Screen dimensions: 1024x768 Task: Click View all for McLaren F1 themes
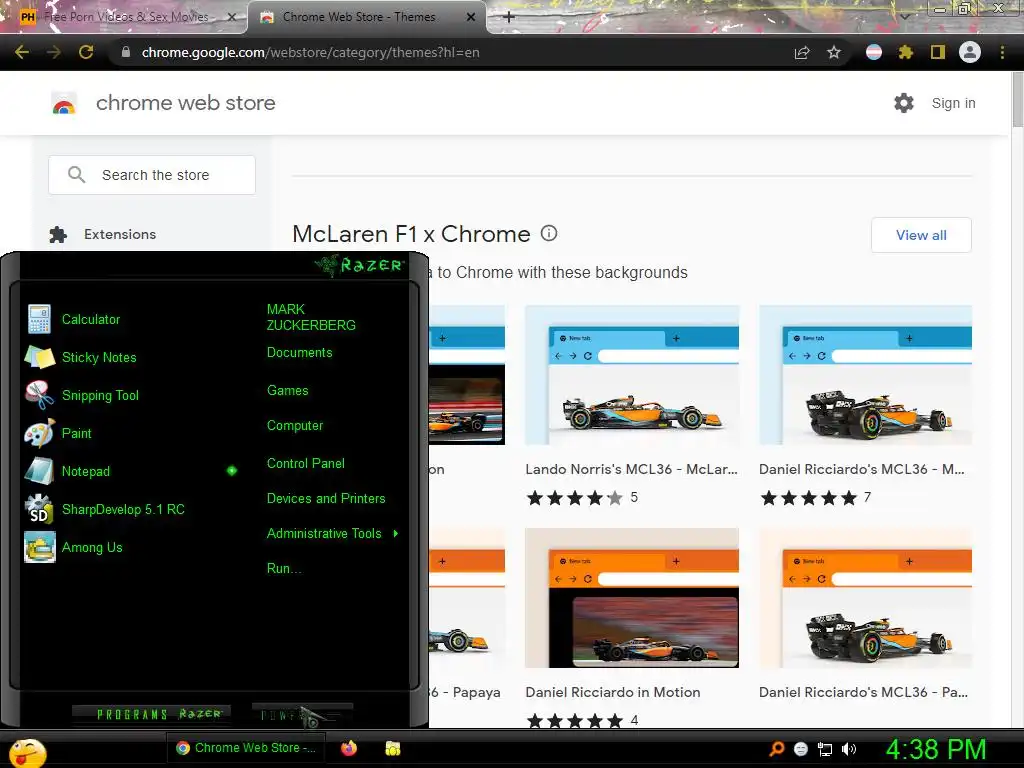click(921, 235)
